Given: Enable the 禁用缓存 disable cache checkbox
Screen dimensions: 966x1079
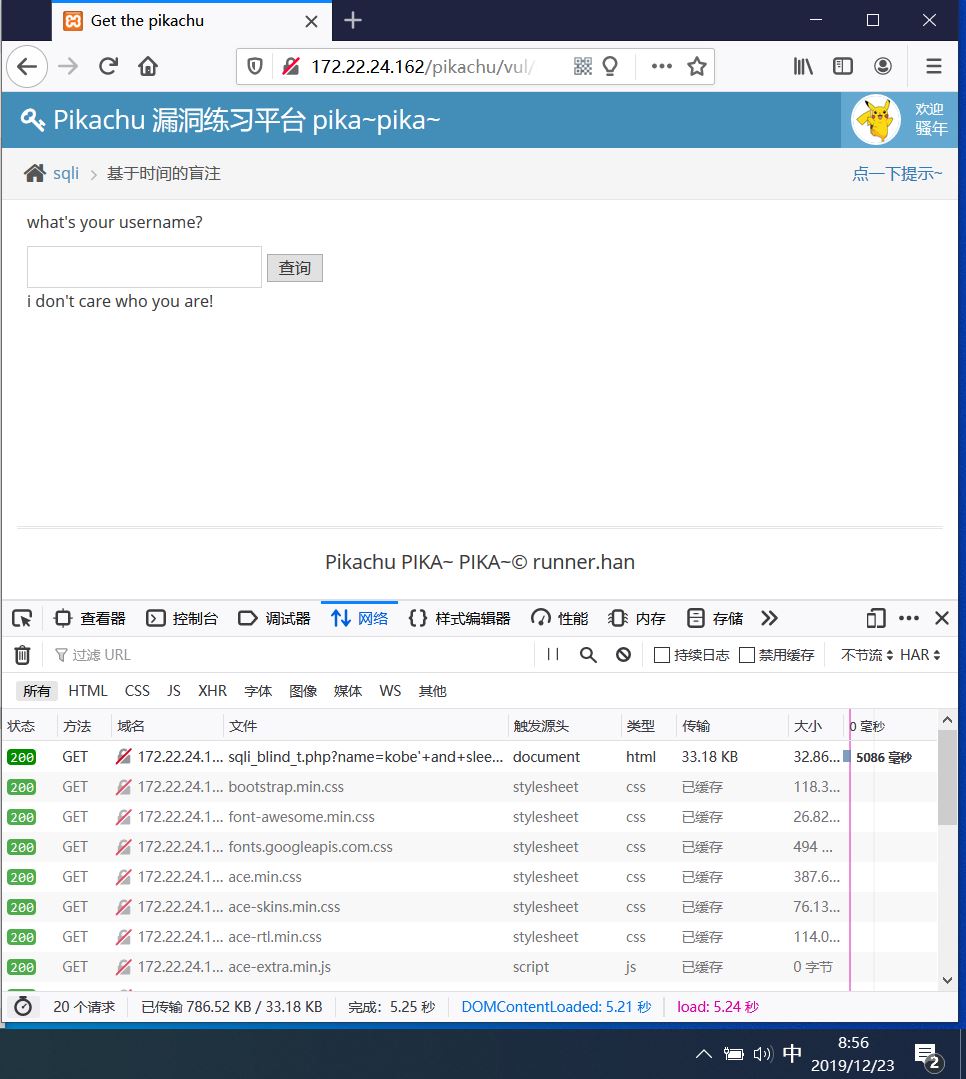Looking at the screenshot, I should click(747, 655).
